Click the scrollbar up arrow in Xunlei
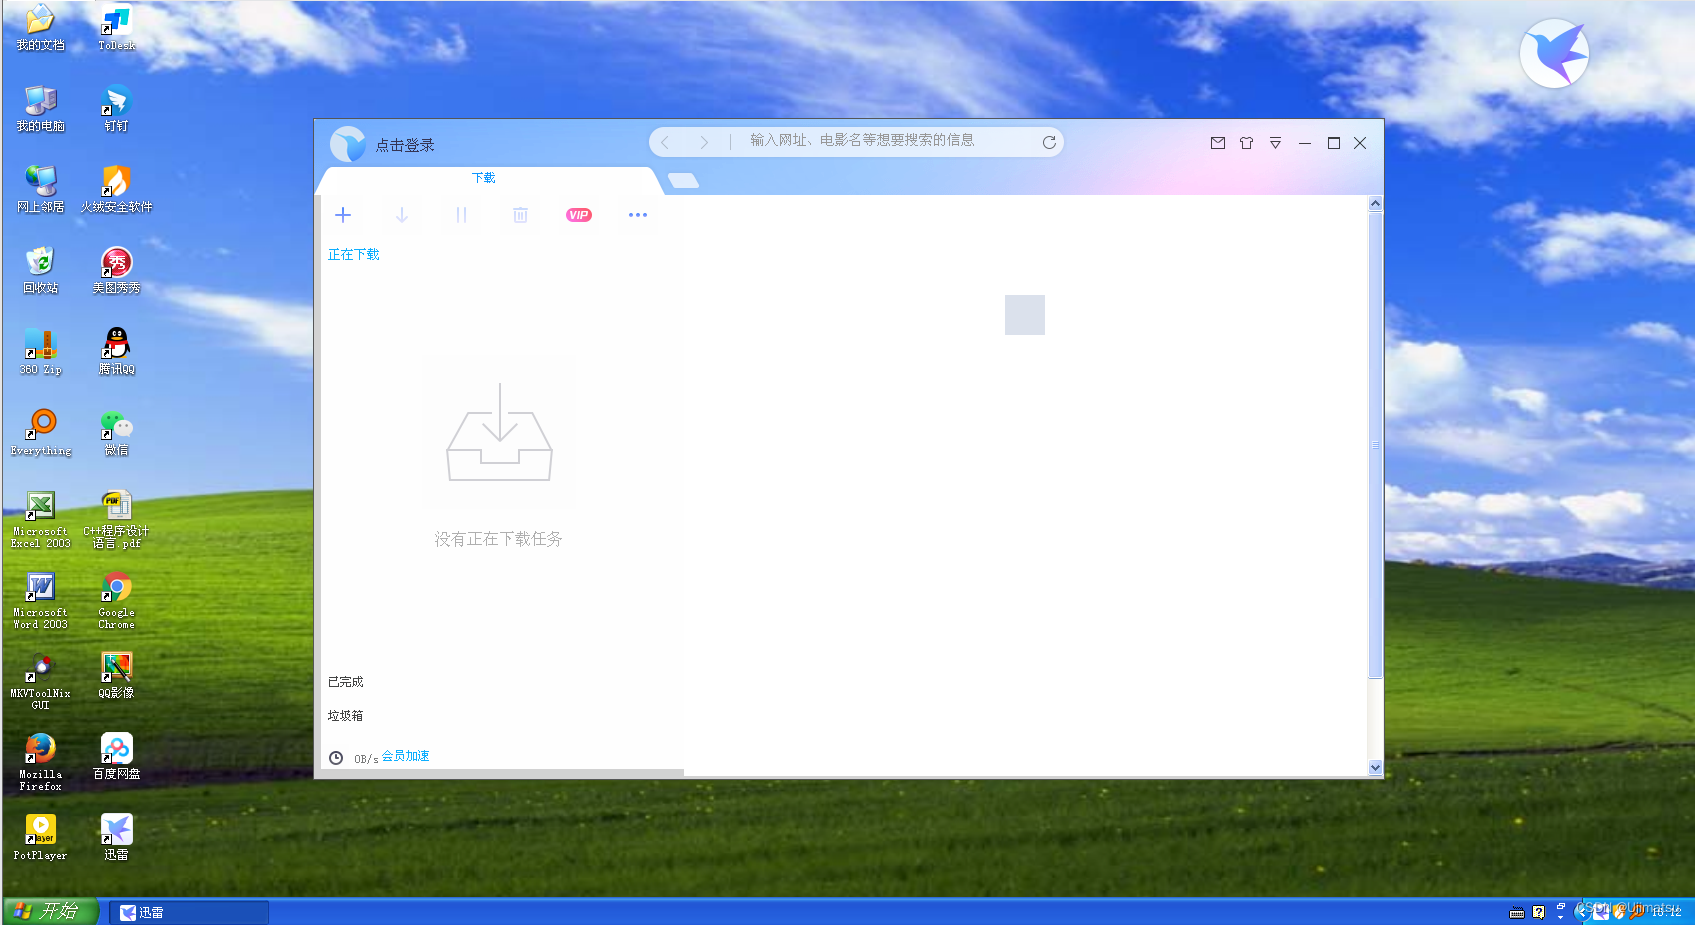 tap(1375, 203)
